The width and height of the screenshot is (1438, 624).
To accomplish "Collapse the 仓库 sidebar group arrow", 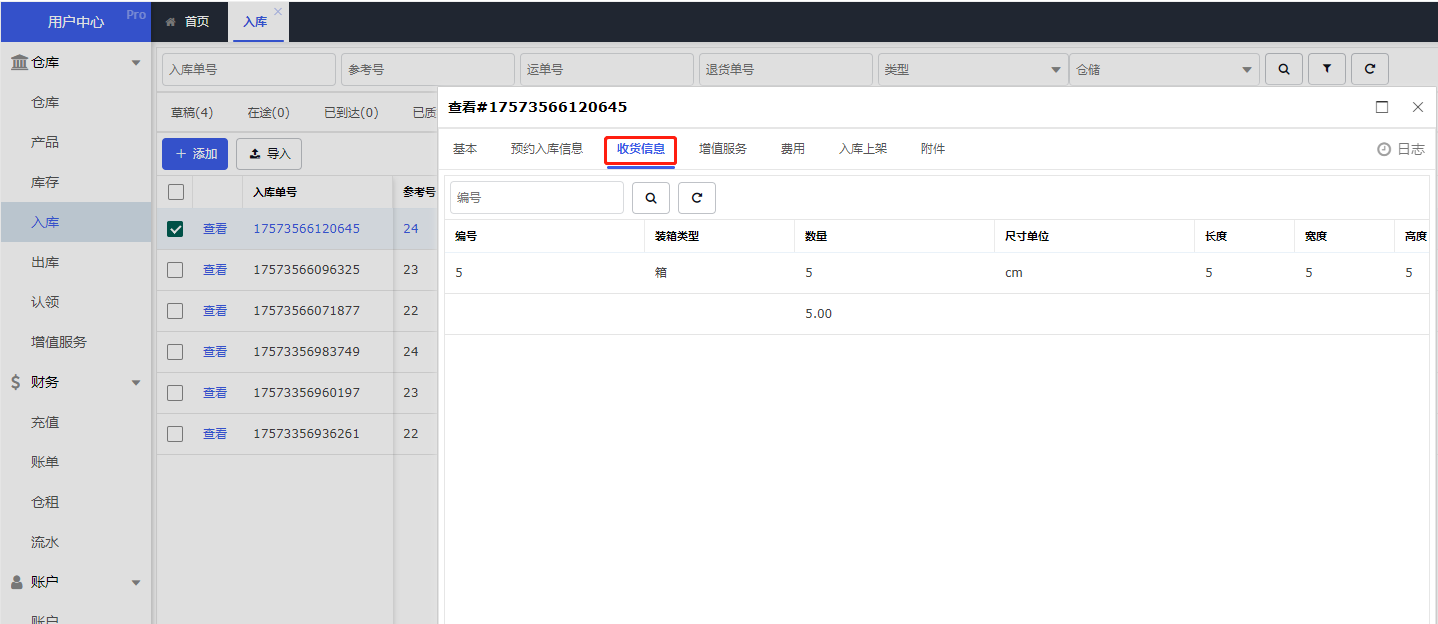I will coord(136,63).
